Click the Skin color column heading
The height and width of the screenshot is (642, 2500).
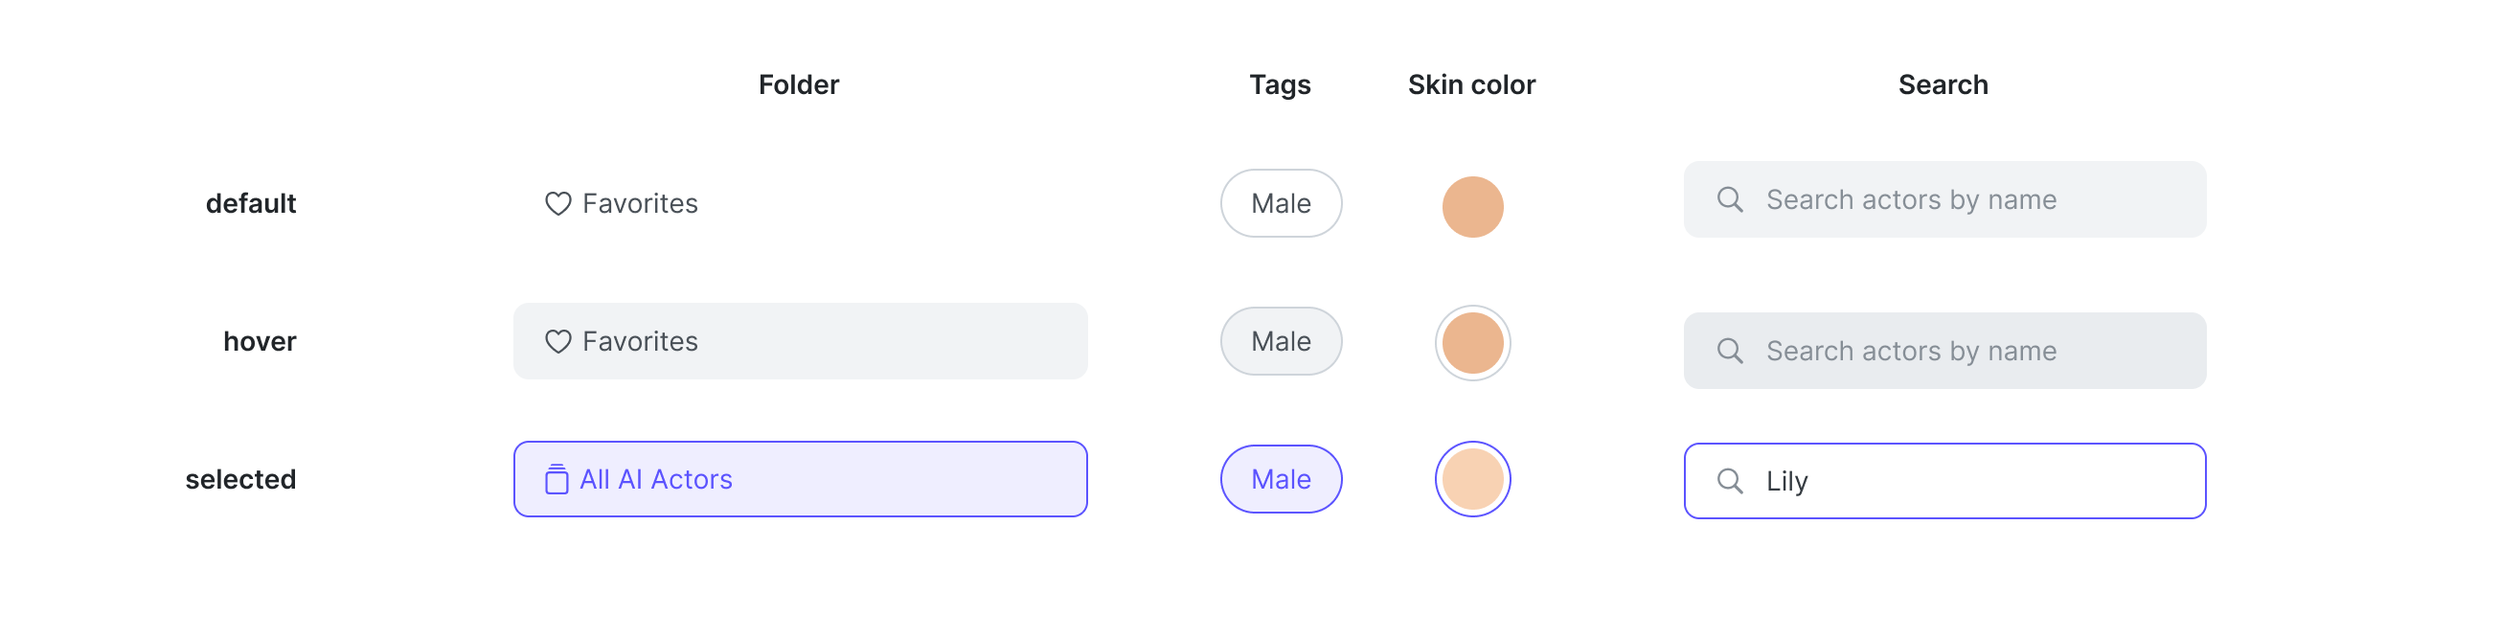[1471, 85]
